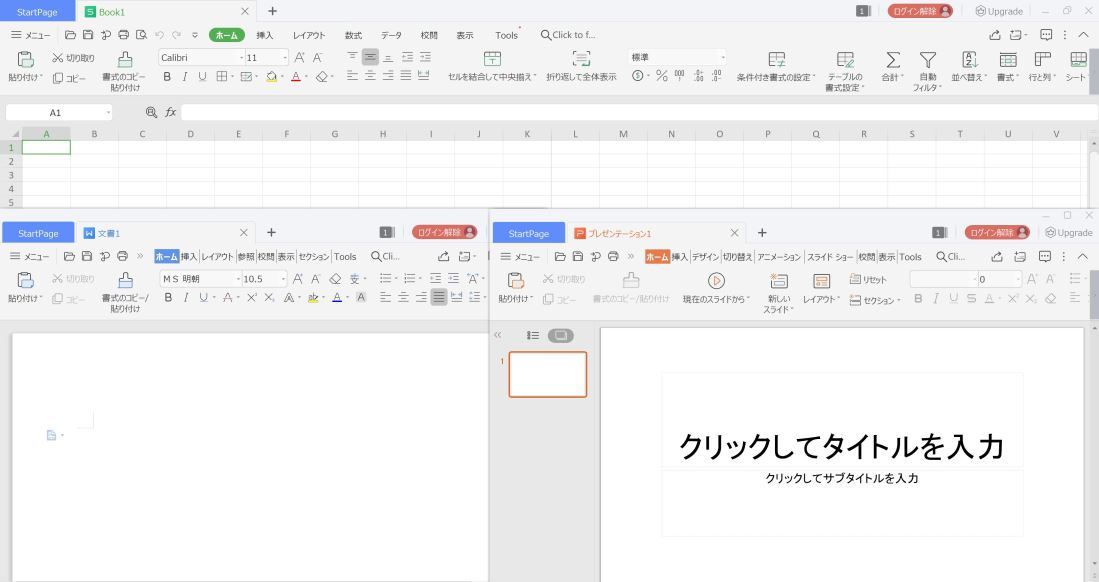Select the 挿入 tab in the spreadsheet

pos(267,34)
